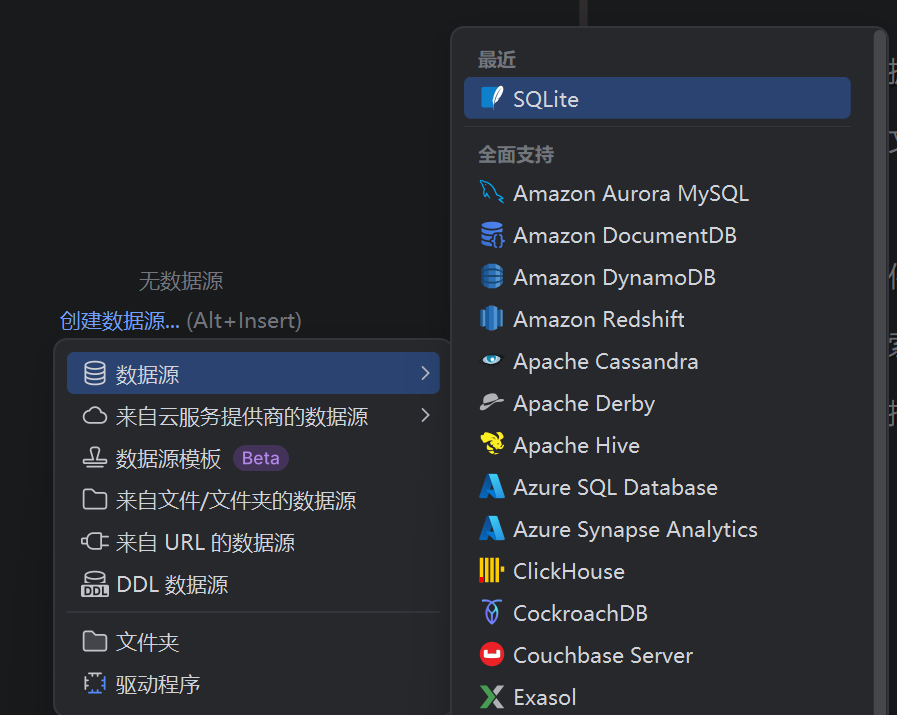The width and height of the screenshot is (897, 715).
Task: Click the CockroachDB icon
Action: click(x=492, y=612)
